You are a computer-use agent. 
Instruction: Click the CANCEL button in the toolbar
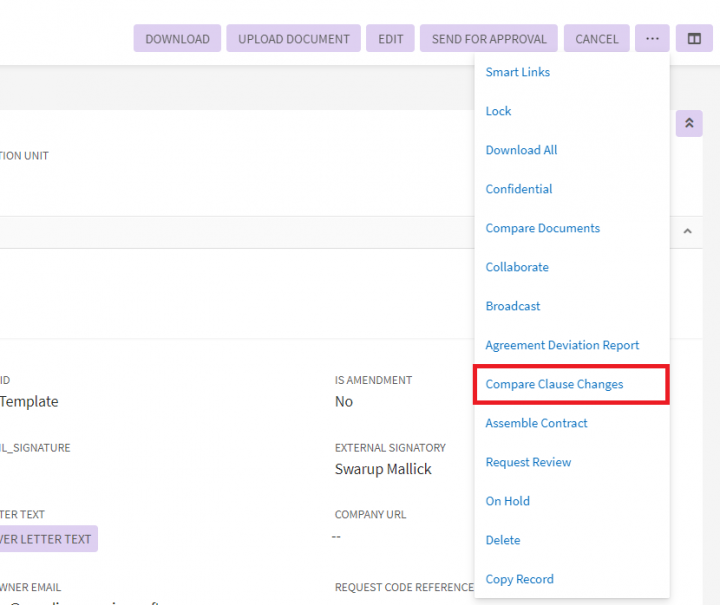pyautogui.click(x=596, y=39)
